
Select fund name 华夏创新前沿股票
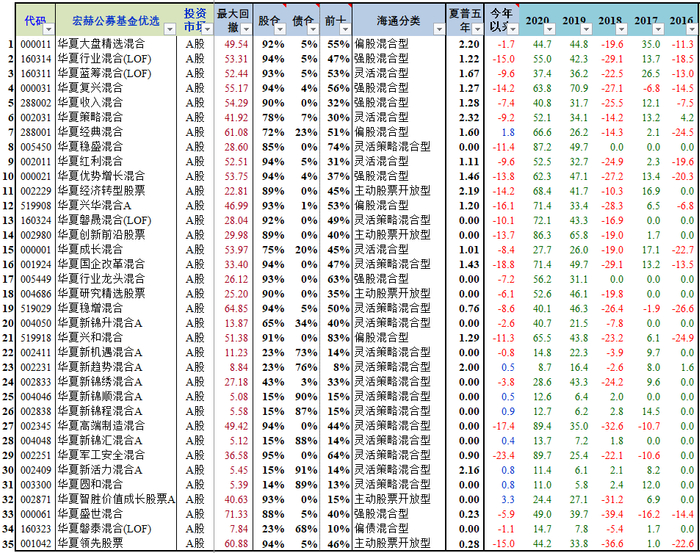(x=101, y=235)
